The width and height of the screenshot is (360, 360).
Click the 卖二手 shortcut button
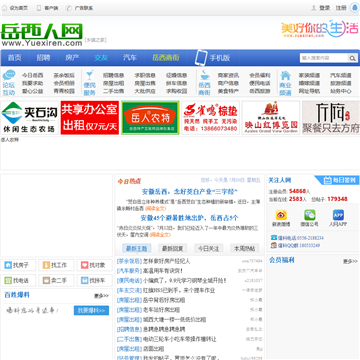pyautogui.click(x=56, y=280)
